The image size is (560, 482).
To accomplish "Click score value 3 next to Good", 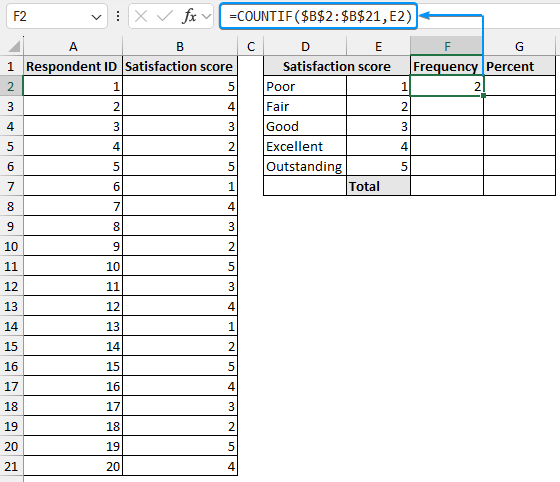I will pyautogui.click(x=378, y=126).
